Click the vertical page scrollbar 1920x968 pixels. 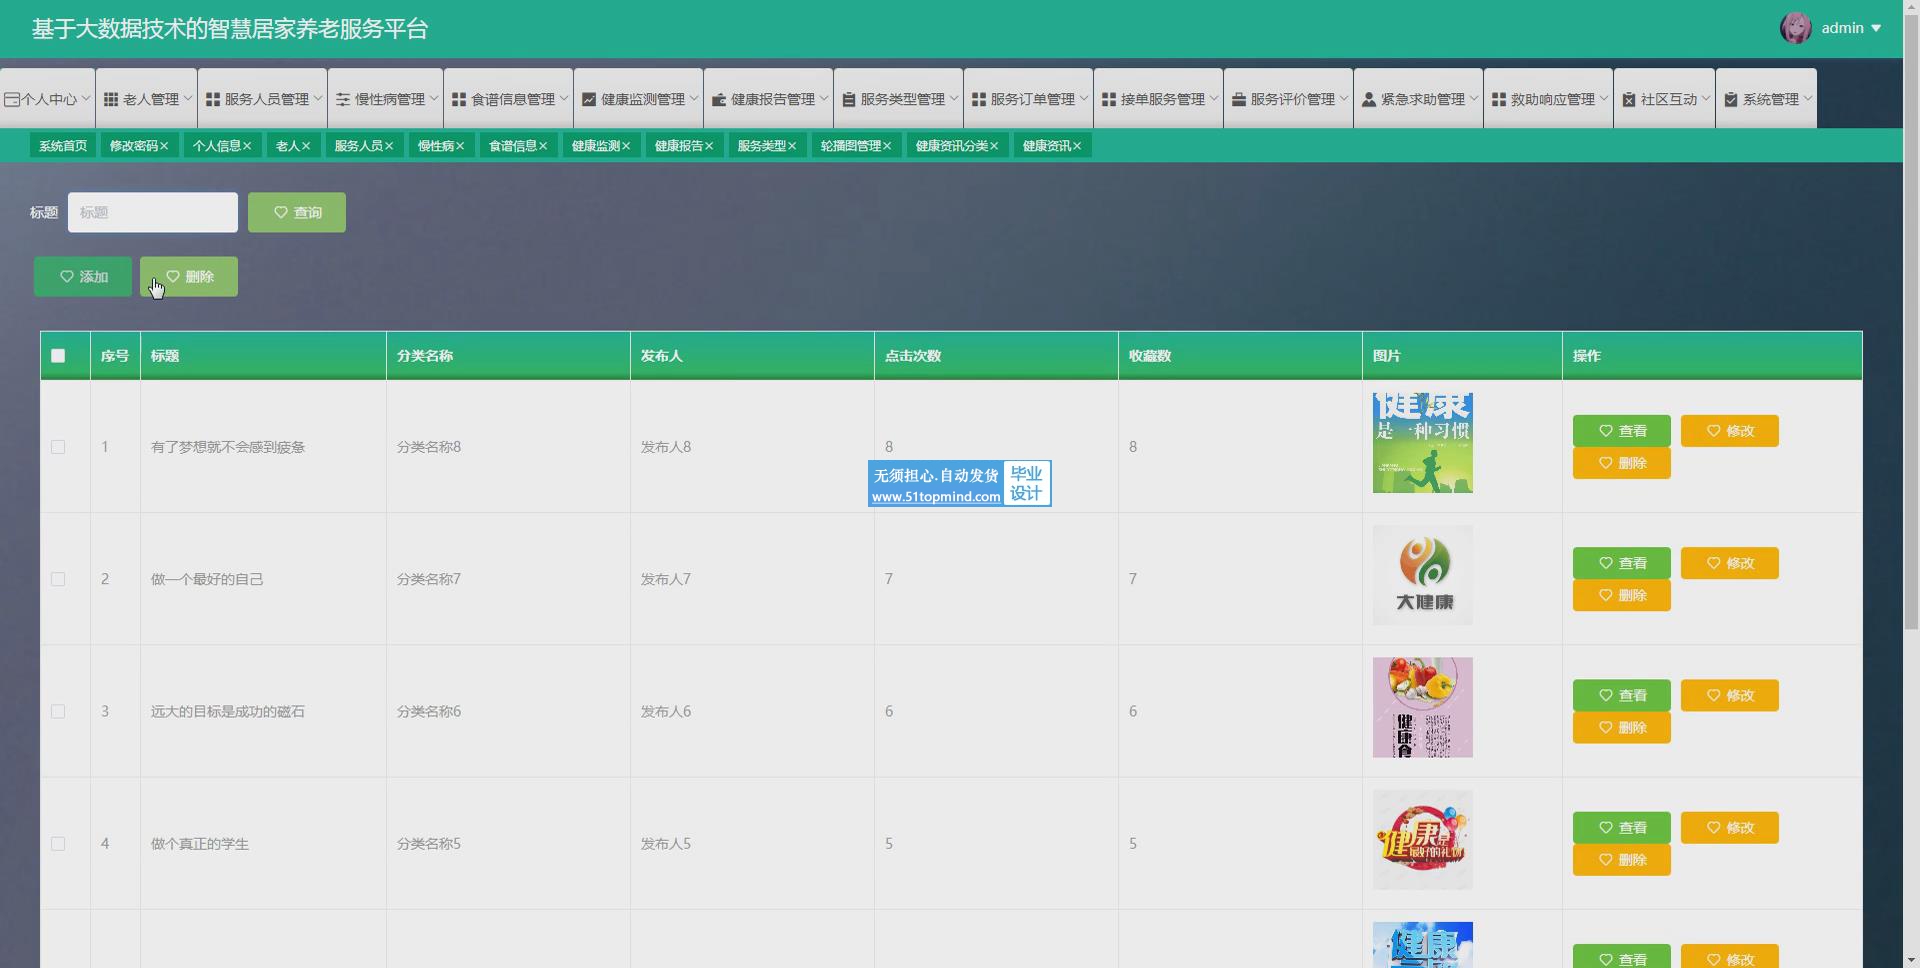point(1911,320)
